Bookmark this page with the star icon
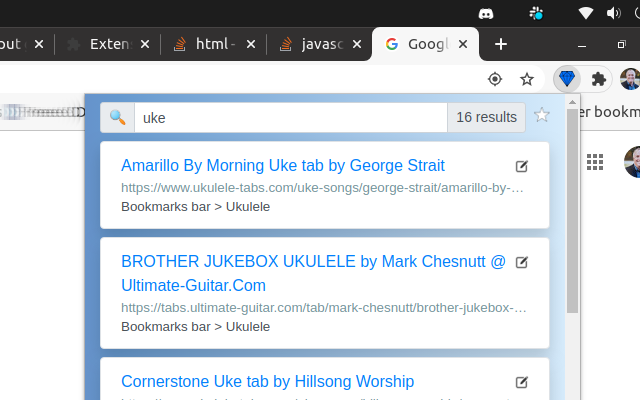 (527, 79)
